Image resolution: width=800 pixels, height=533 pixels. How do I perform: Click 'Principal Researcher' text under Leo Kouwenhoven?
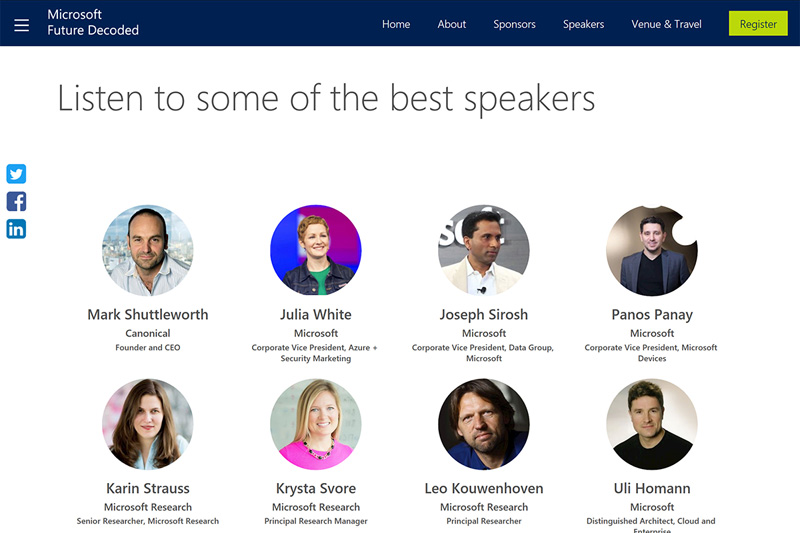point(484,521)
